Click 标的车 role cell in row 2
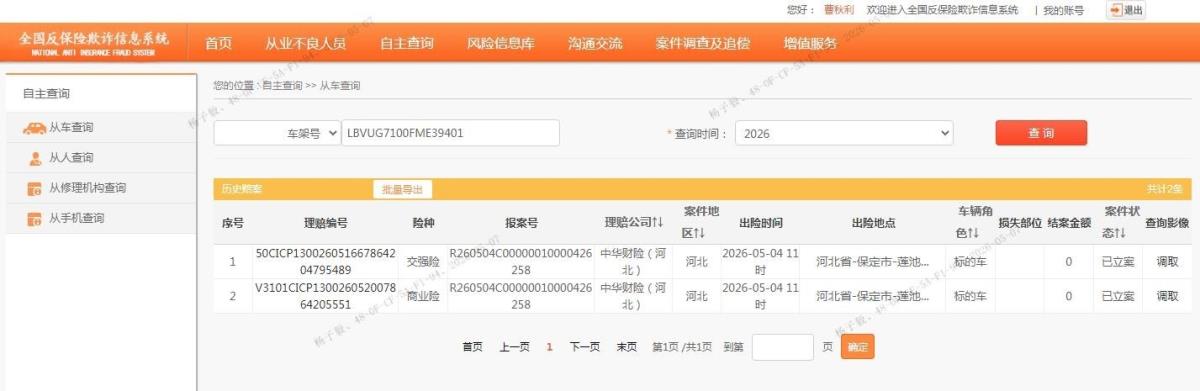 (970, 296)
